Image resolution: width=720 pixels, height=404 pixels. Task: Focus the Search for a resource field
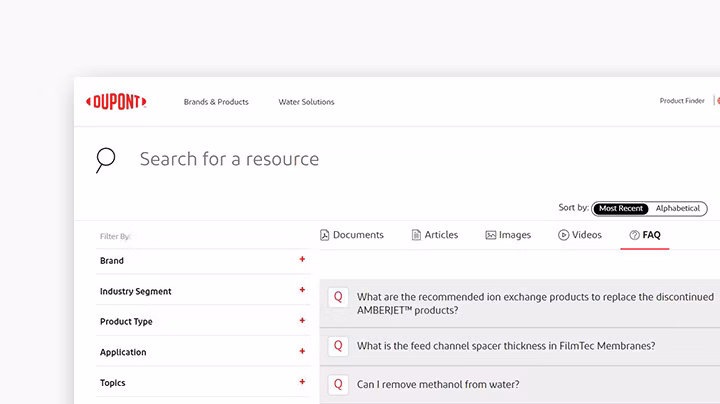[229, 159]
